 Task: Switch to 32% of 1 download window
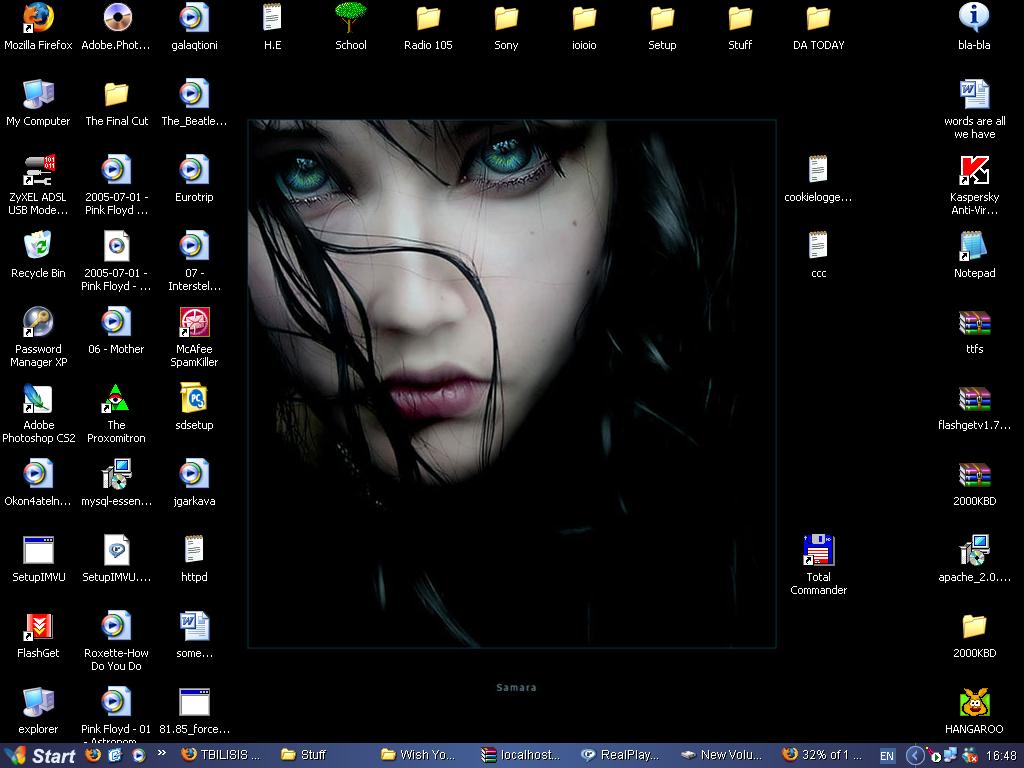click(822, 755)
